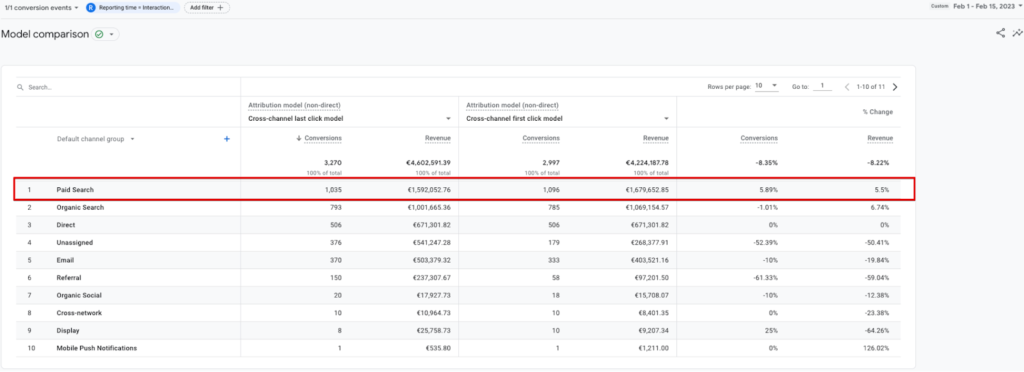The width and height of the screenshot is (1024, 372).
Task: Click the Model comparison title
Action: (x=45, y=35)
